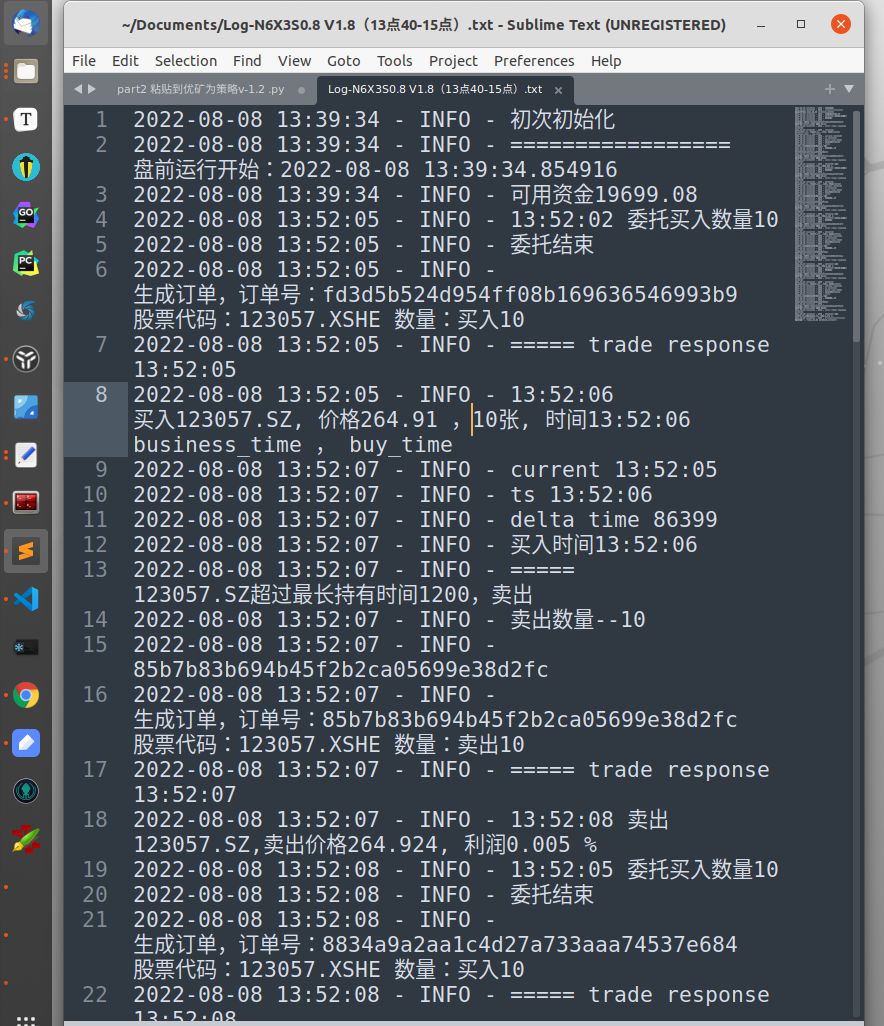Open the dark terminal with asterisk icon
The image size is (884, 1026).
pos(26,647)
